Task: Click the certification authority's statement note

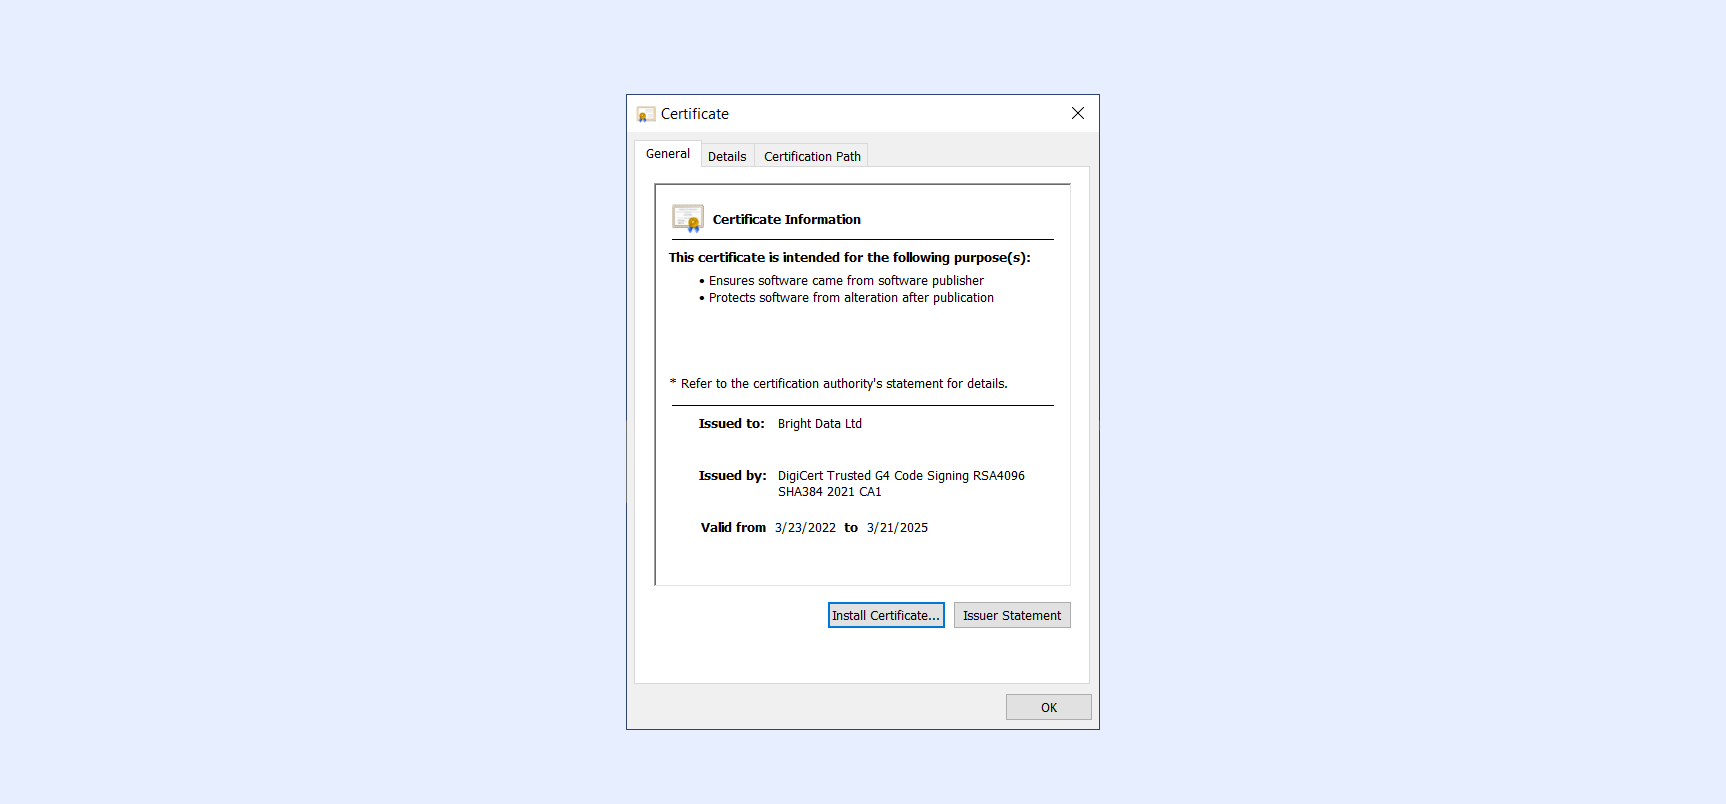Action: 838,384
